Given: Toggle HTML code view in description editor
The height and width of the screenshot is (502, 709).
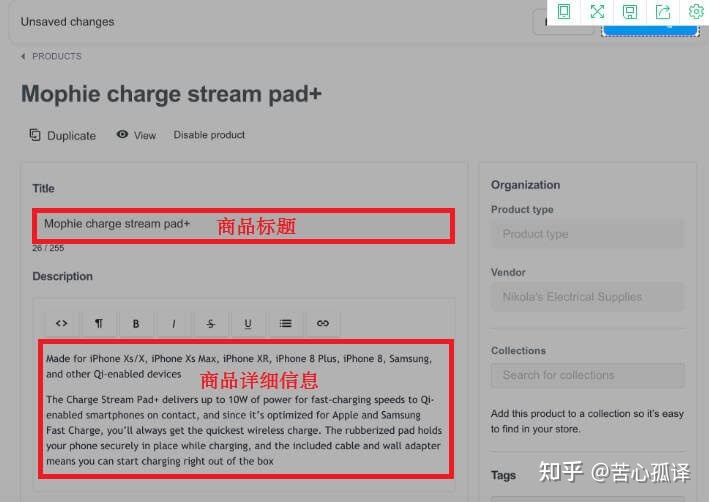Looking at the screenshot, I should tap(61, 323).
